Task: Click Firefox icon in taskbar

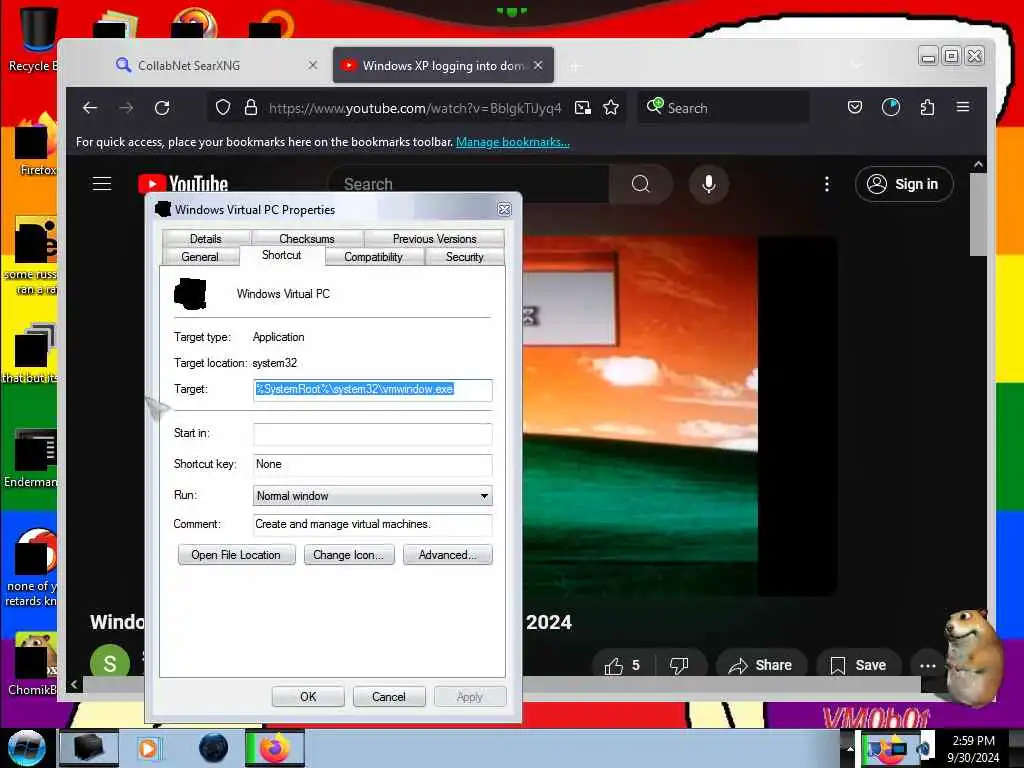Action: [x=275, y=748]
